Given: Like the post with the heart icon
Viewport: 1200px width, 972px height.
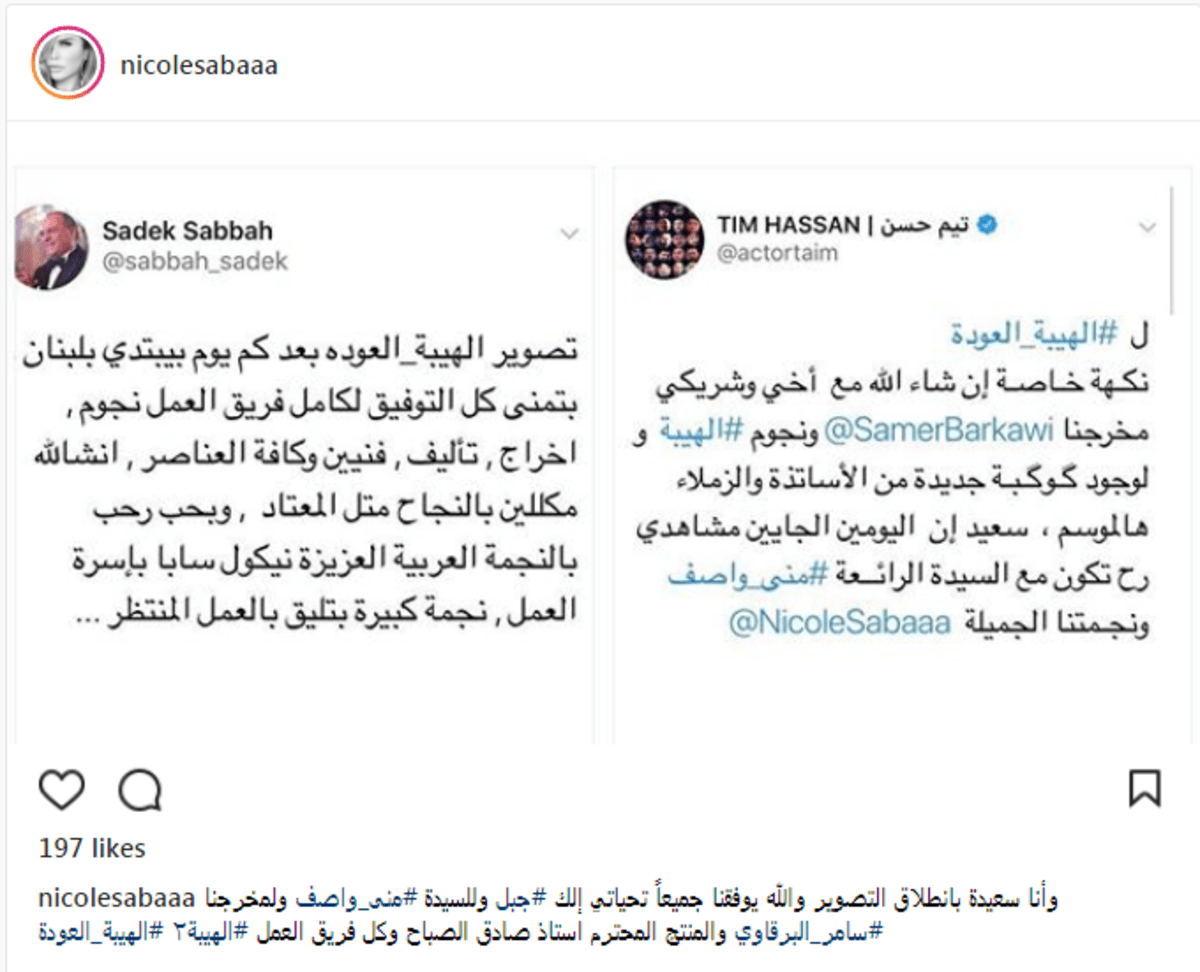Looking at the screenshot, I should point(61,790).
